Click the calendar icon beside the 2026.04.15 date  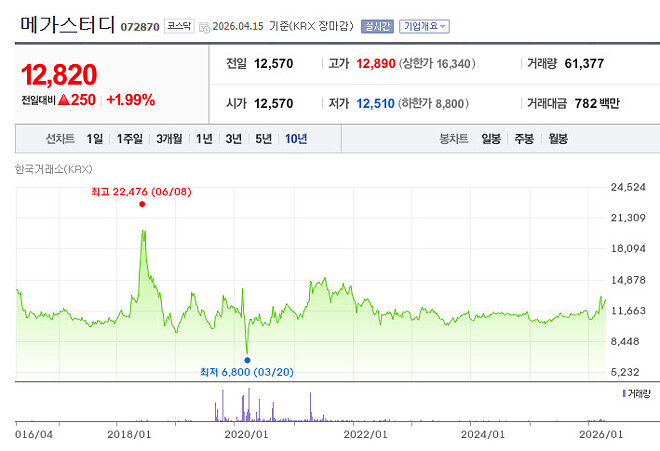tap(205, 28)
